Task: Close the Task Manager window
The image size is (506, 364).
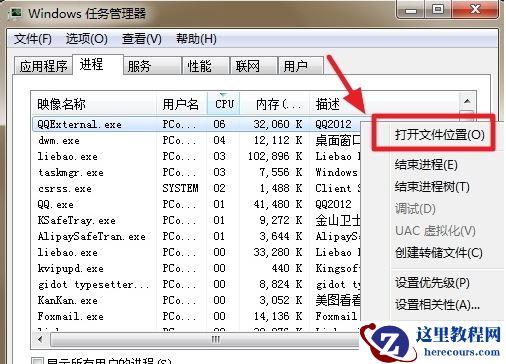Action: (475, 10)
